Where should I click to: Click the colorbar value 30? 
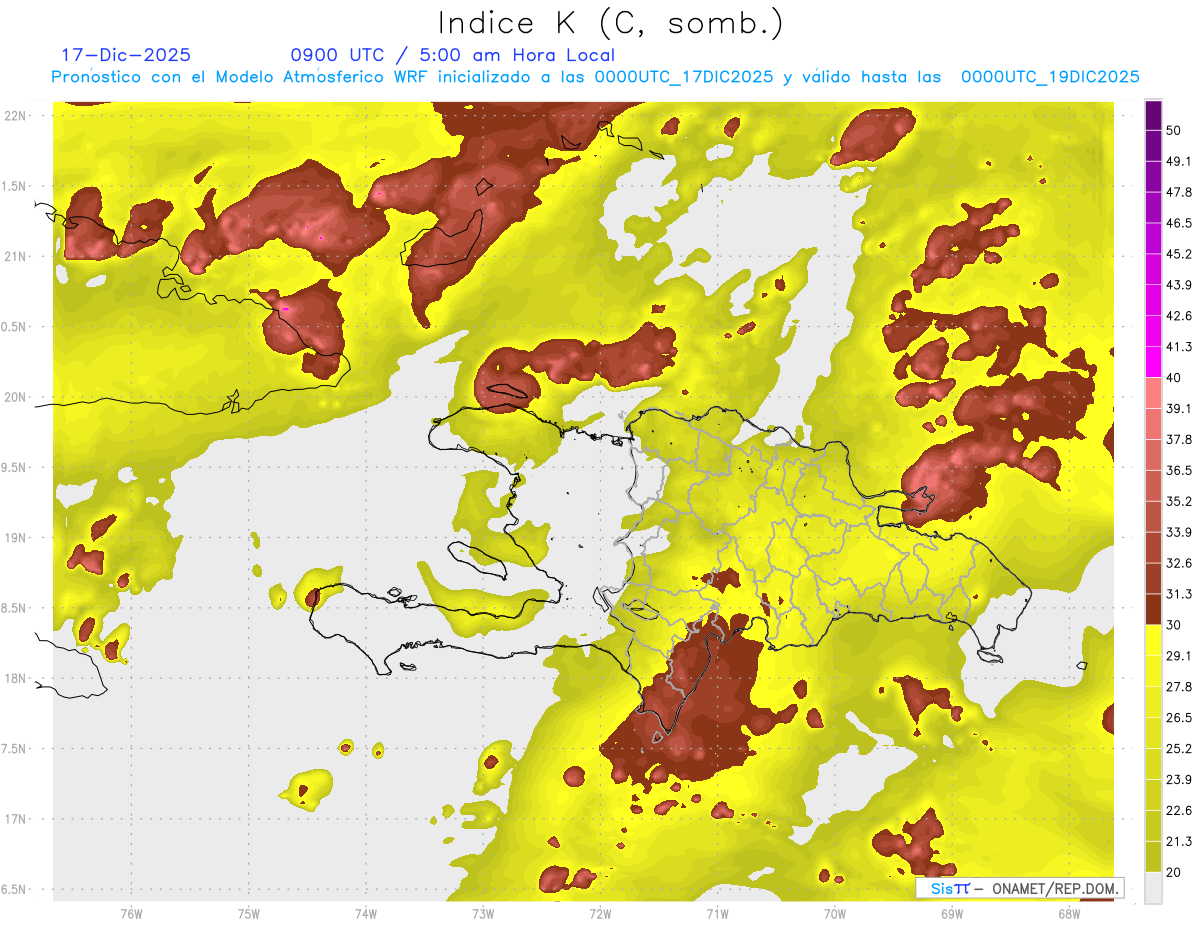point(1176,625)
